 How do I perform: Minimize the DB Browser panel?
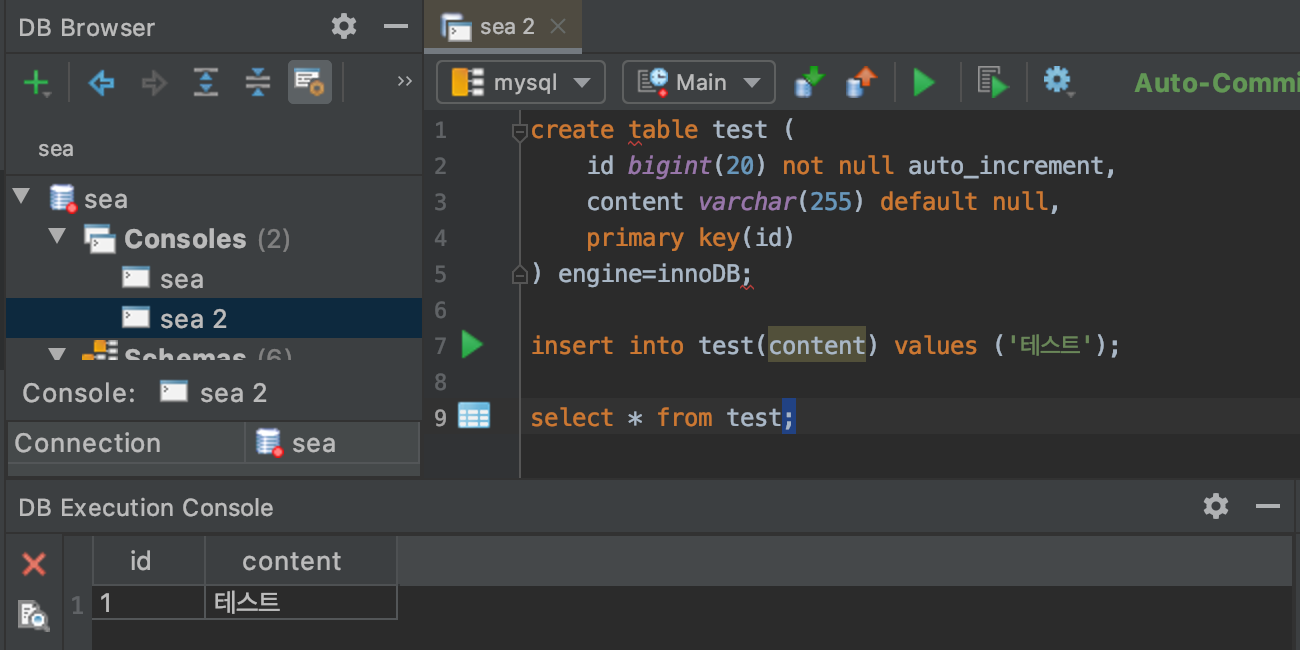click(x=396, y=27)
